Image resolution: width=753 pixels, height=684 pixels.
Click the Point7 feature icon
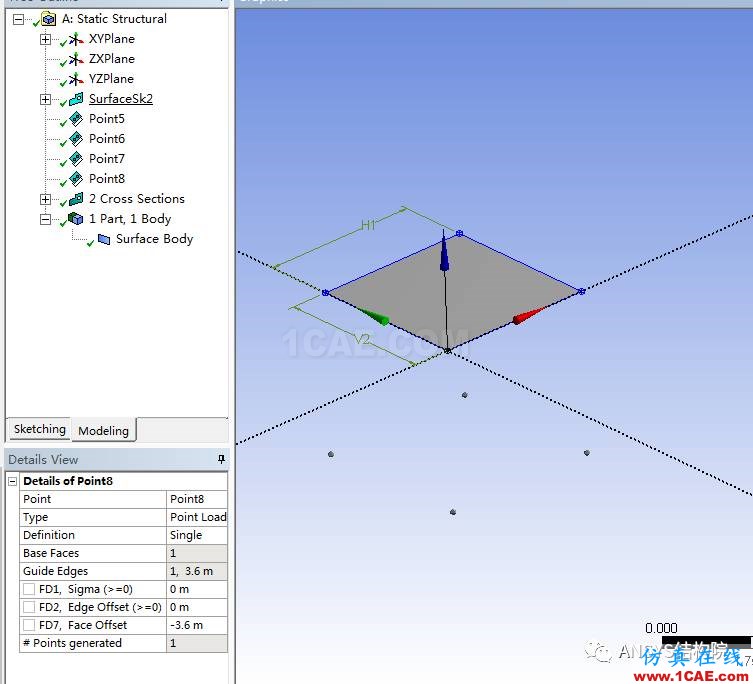coord(76,159)
